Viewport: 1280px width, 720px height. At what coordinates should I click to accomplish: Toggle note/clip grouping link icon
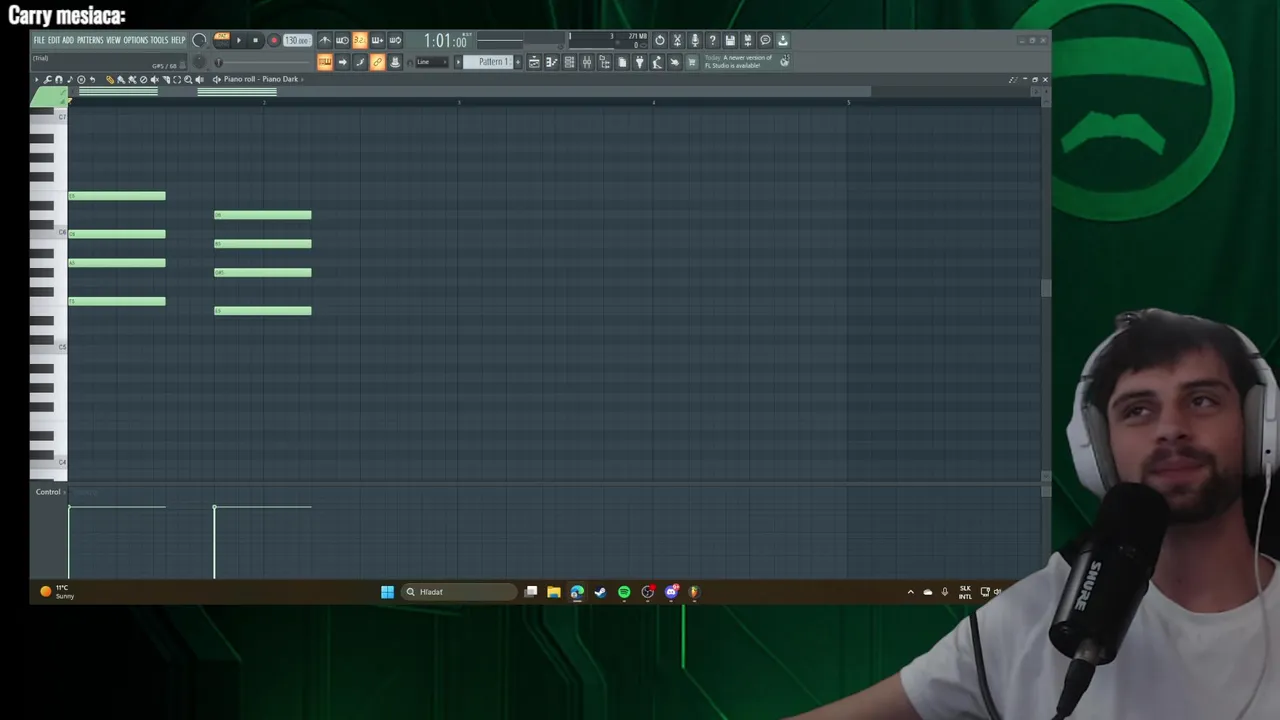pyautogui.click(x=377, y=62)
